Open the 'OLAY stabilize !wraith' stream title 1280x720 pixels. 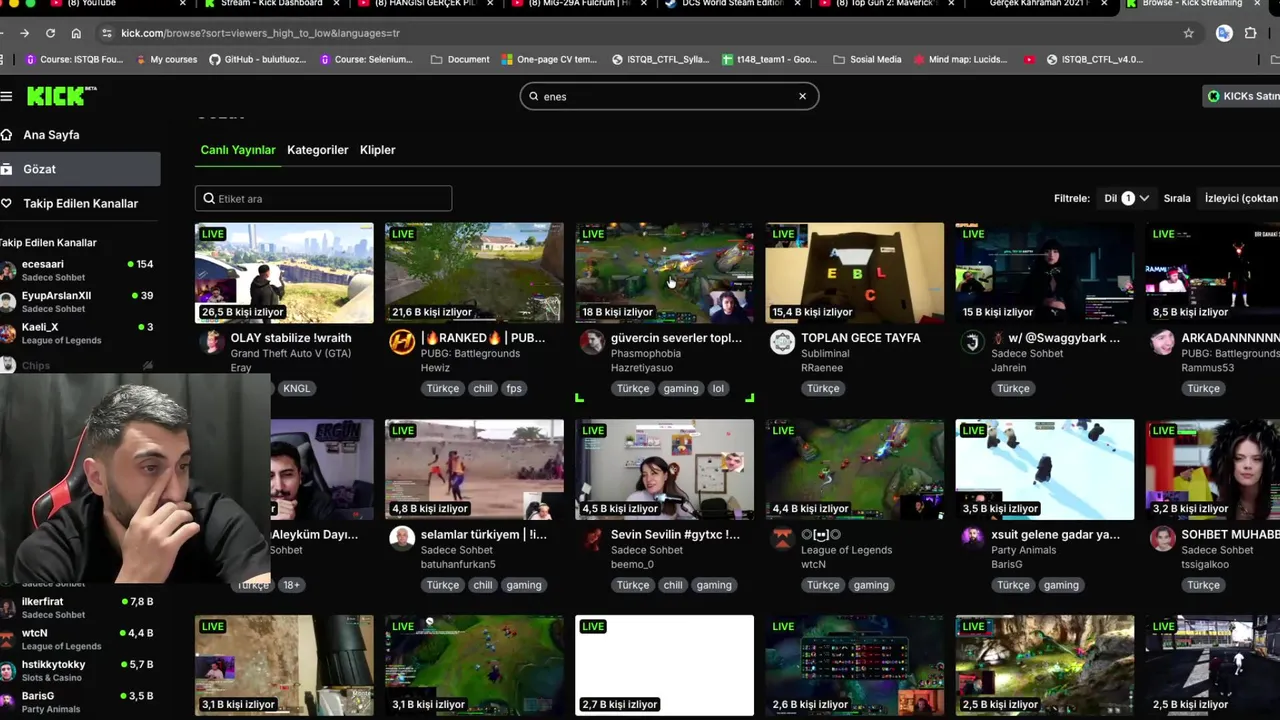click(x=291, y=338)
